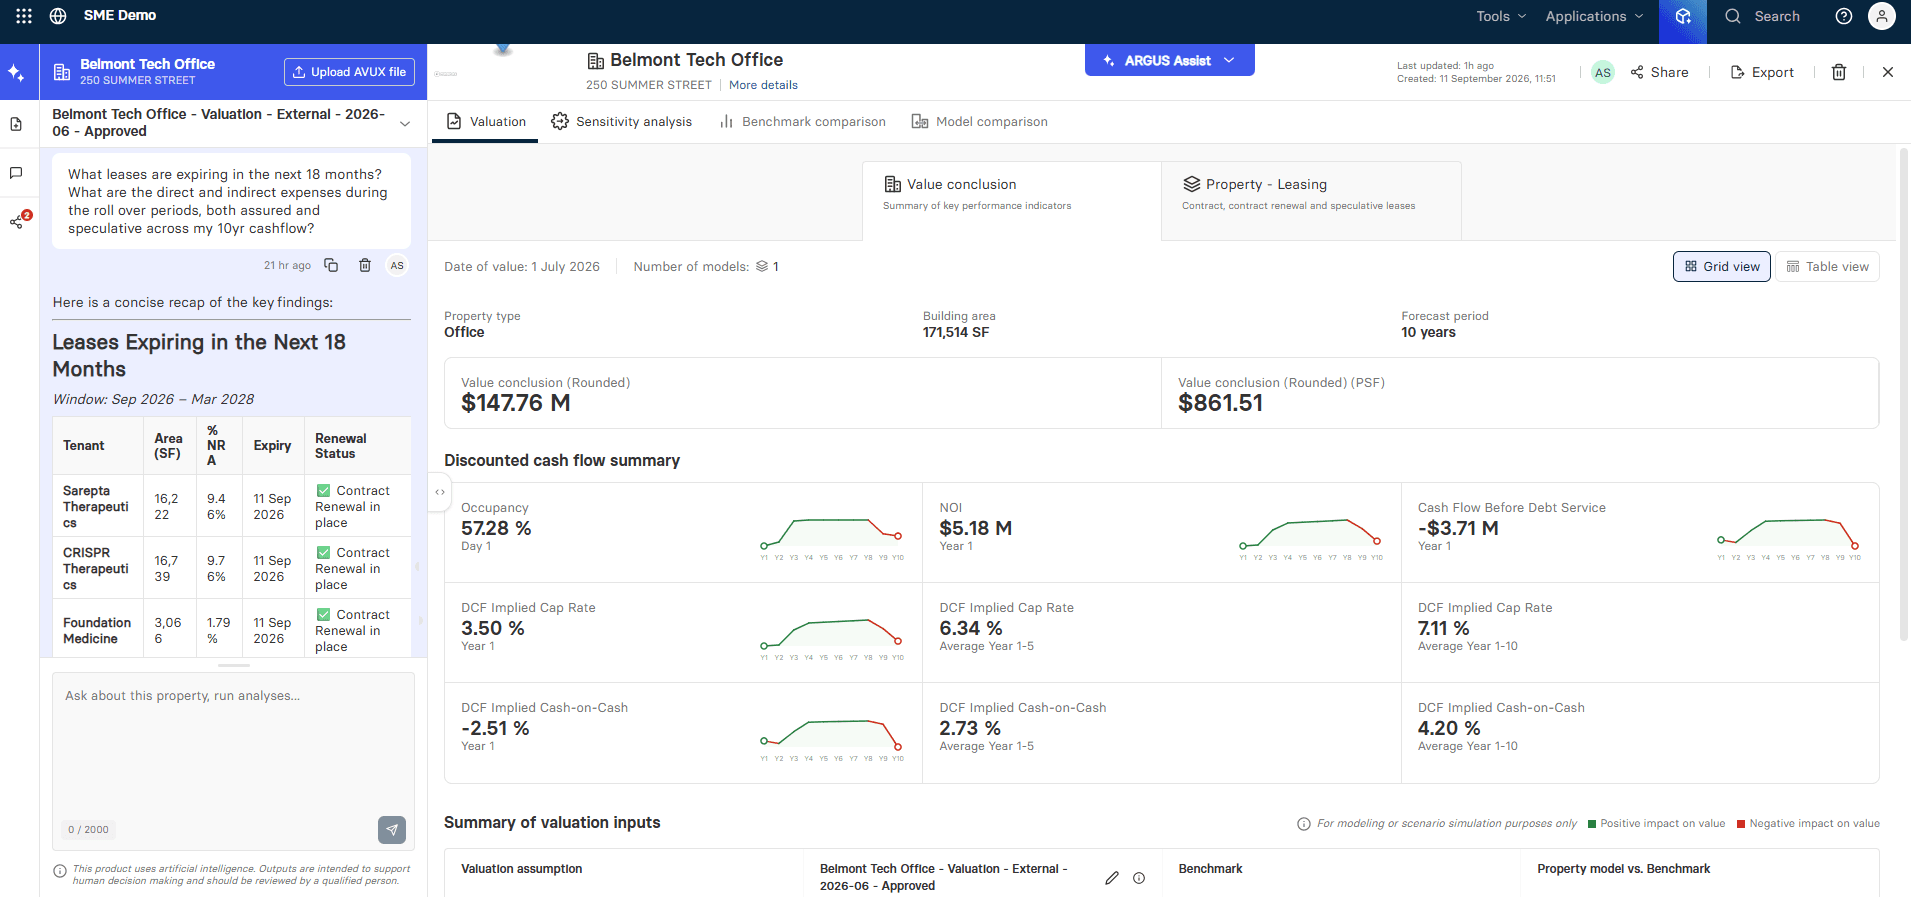The width and height of the screenshot is (1911, 897).
Task: Open the Model comparison tab
Action: coord(980,122)
